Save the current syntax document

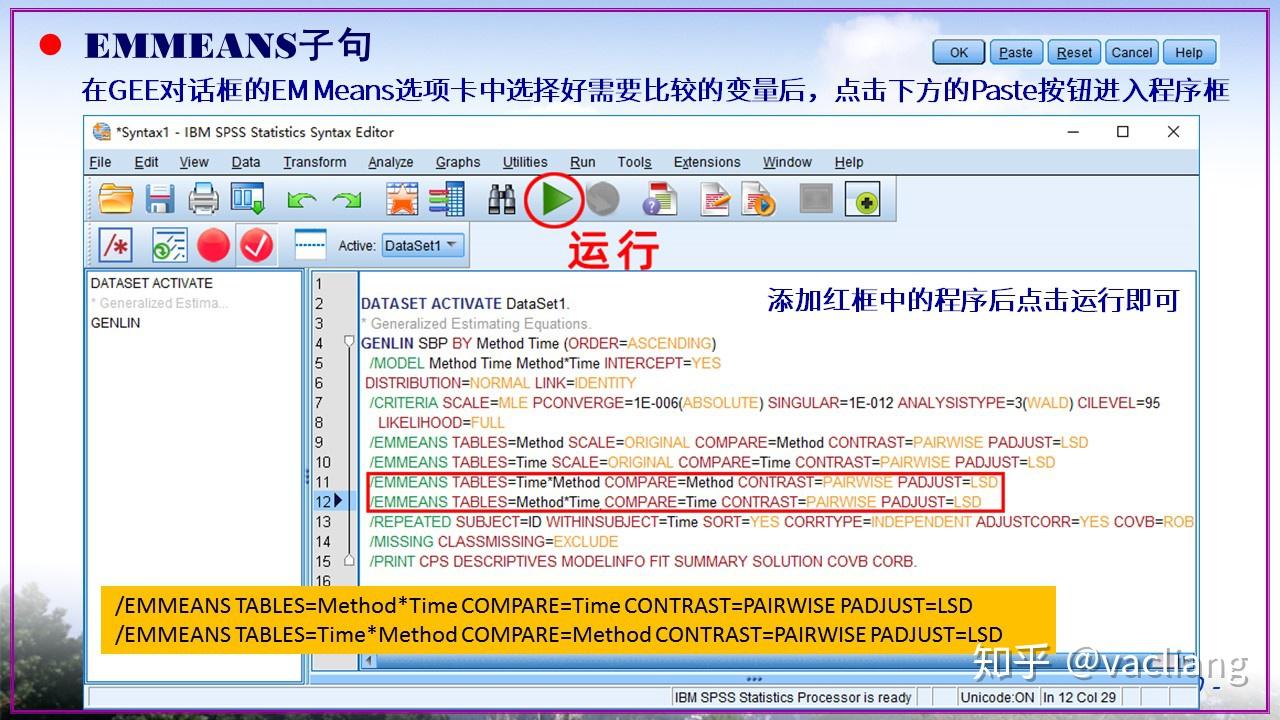click(160, 198)
